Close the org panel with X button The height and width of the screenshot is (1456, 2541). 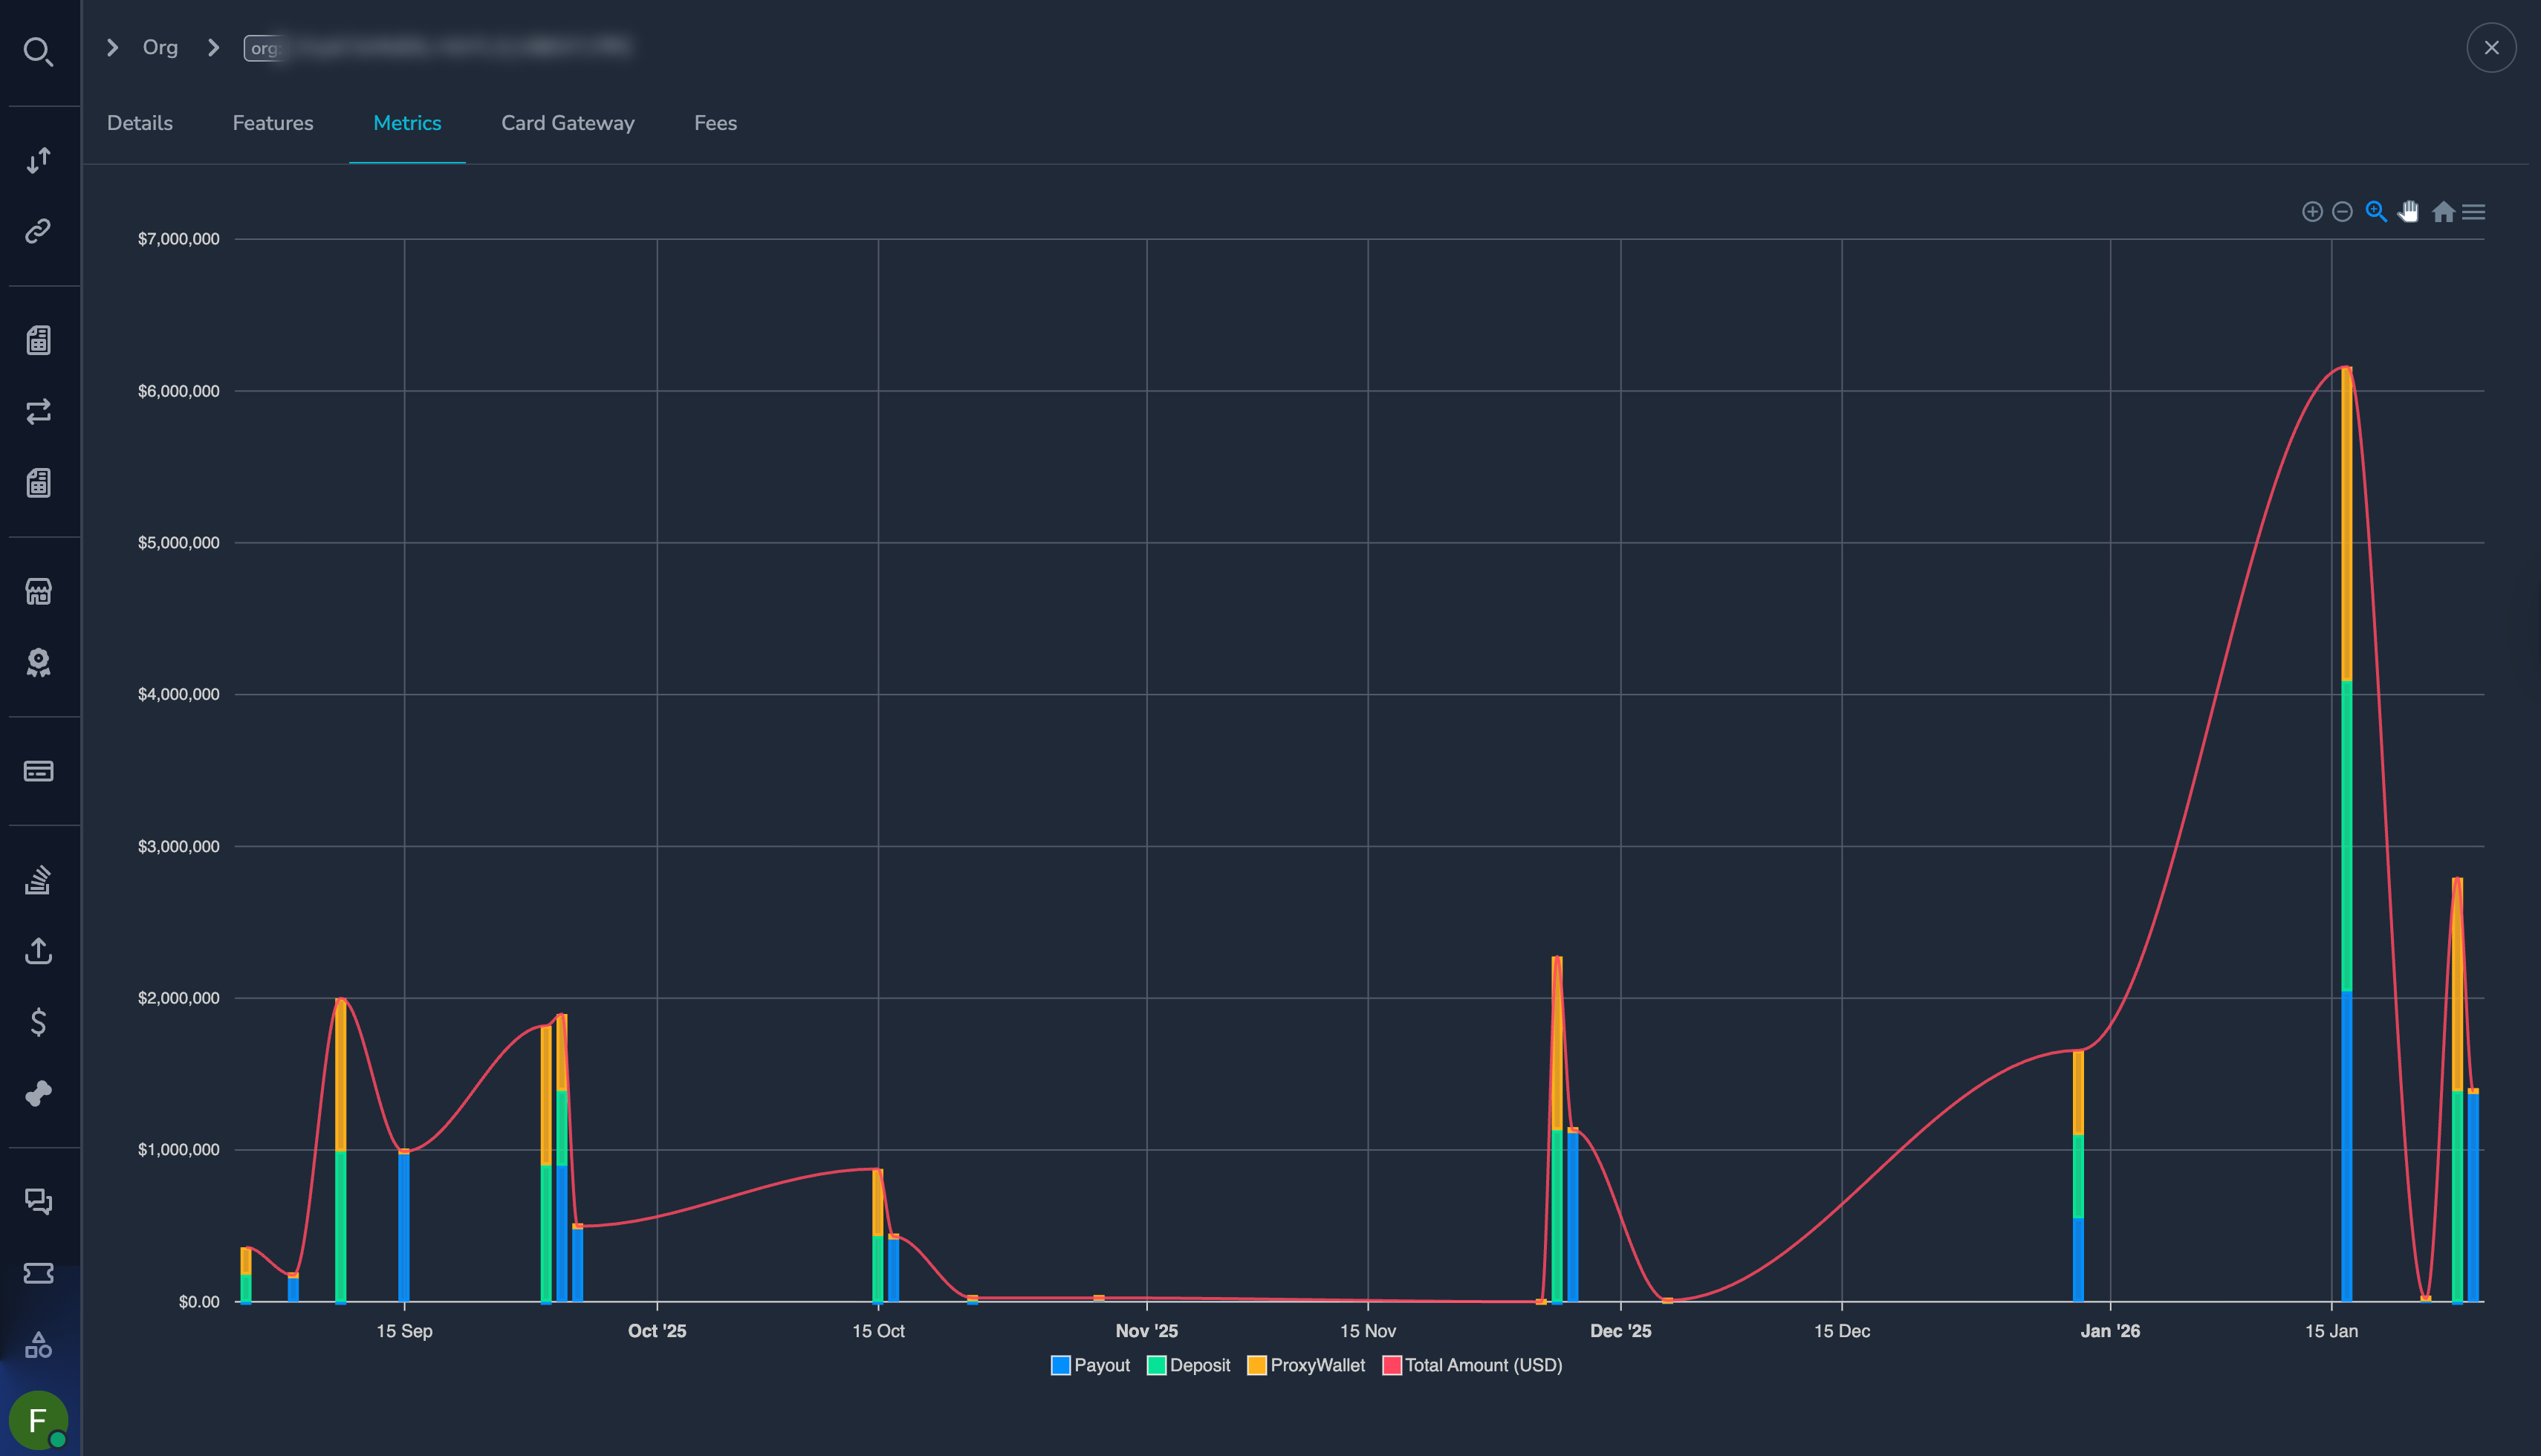coord(2491,48)
